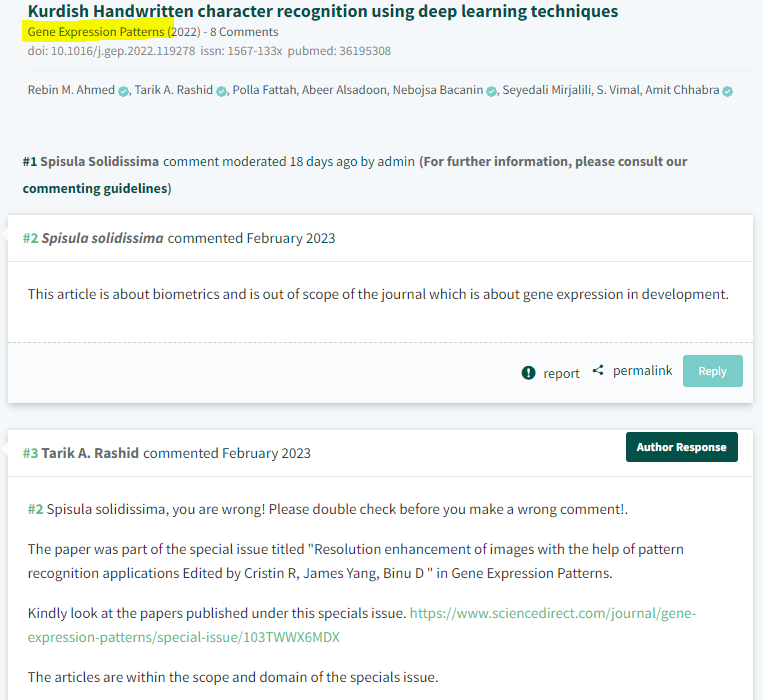Open the article title link
The width and height of the screenshot is (763, 700).
(x=322, y=12)
